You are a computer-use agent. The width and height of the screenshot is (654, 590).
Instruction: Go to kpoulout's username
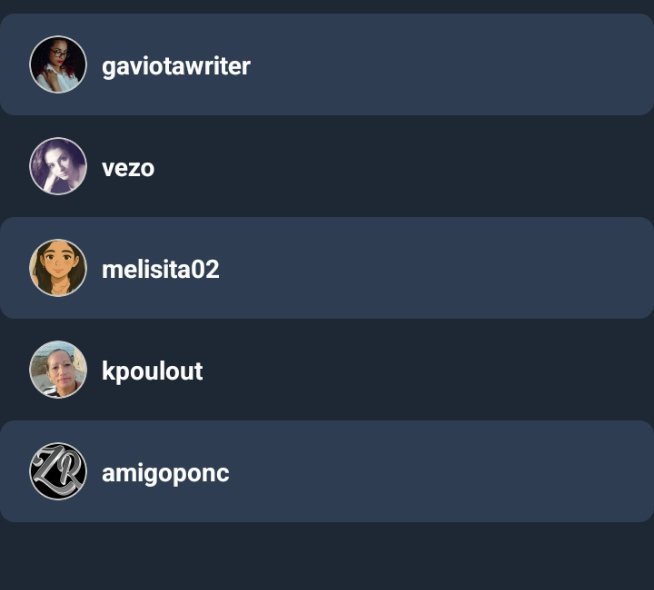coord(152,372)
